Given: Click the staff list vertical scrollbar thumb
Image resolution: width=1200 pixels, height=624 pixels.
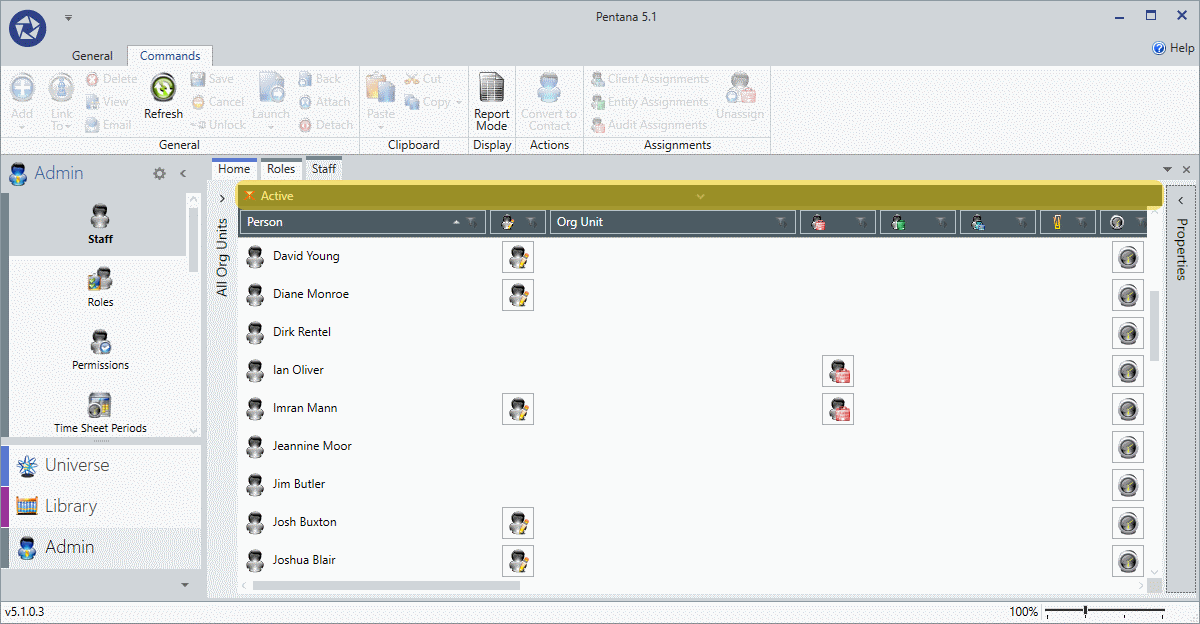Looking at the screenshot, I should [1155, 326].
